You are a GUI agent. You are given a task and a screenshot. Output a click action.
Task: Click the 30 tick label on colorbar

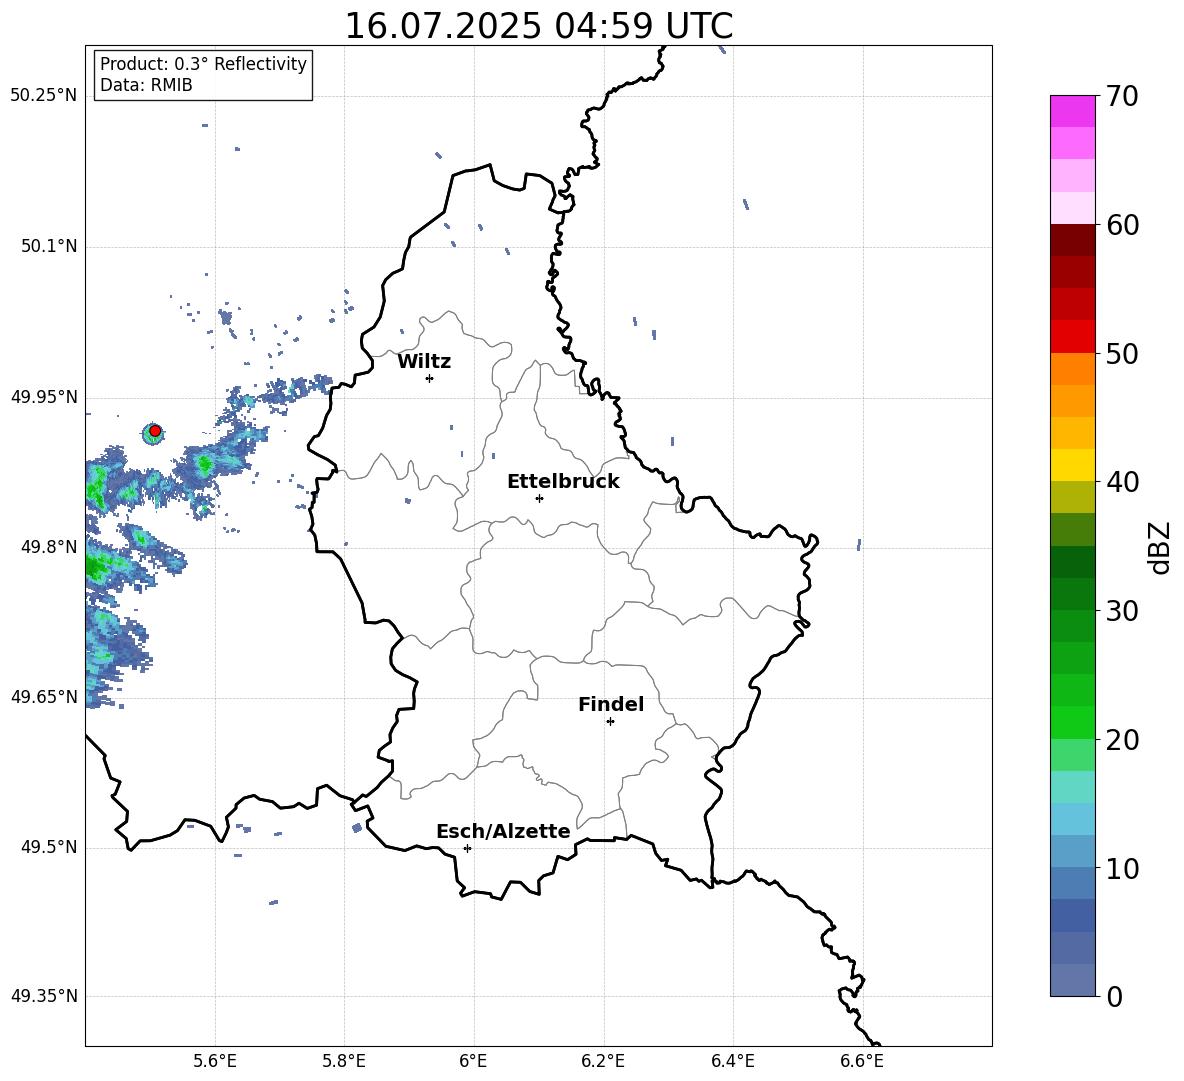click(1122, 611)
